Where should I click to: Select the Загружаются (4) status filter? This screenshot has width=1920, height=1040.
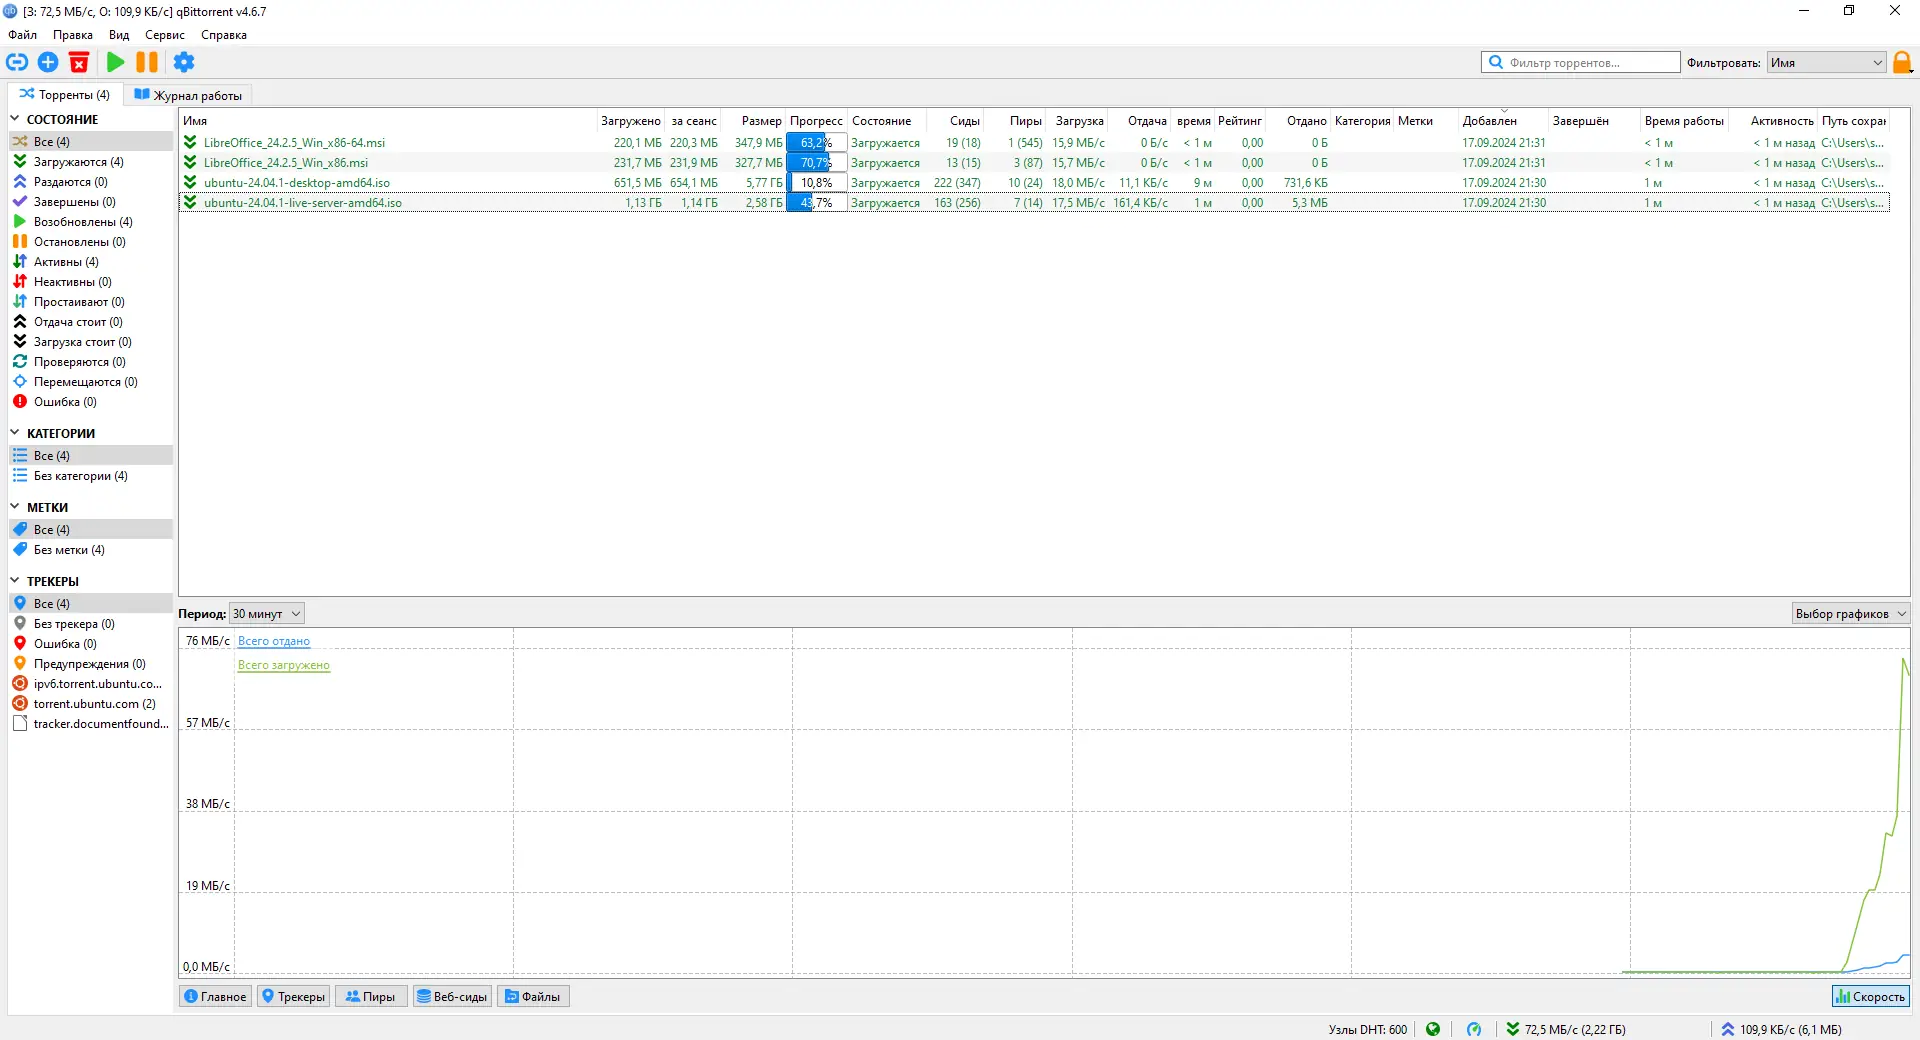click(91, 162)
